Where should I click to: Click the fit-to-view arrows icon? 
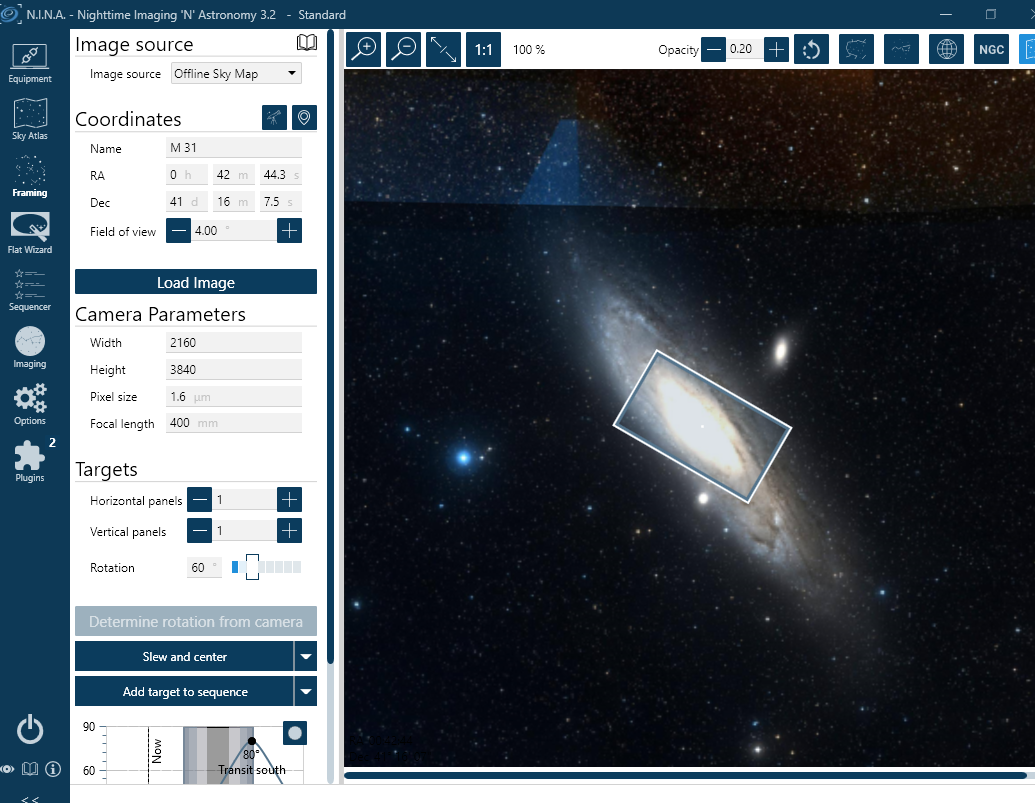[x=443, y=49]
